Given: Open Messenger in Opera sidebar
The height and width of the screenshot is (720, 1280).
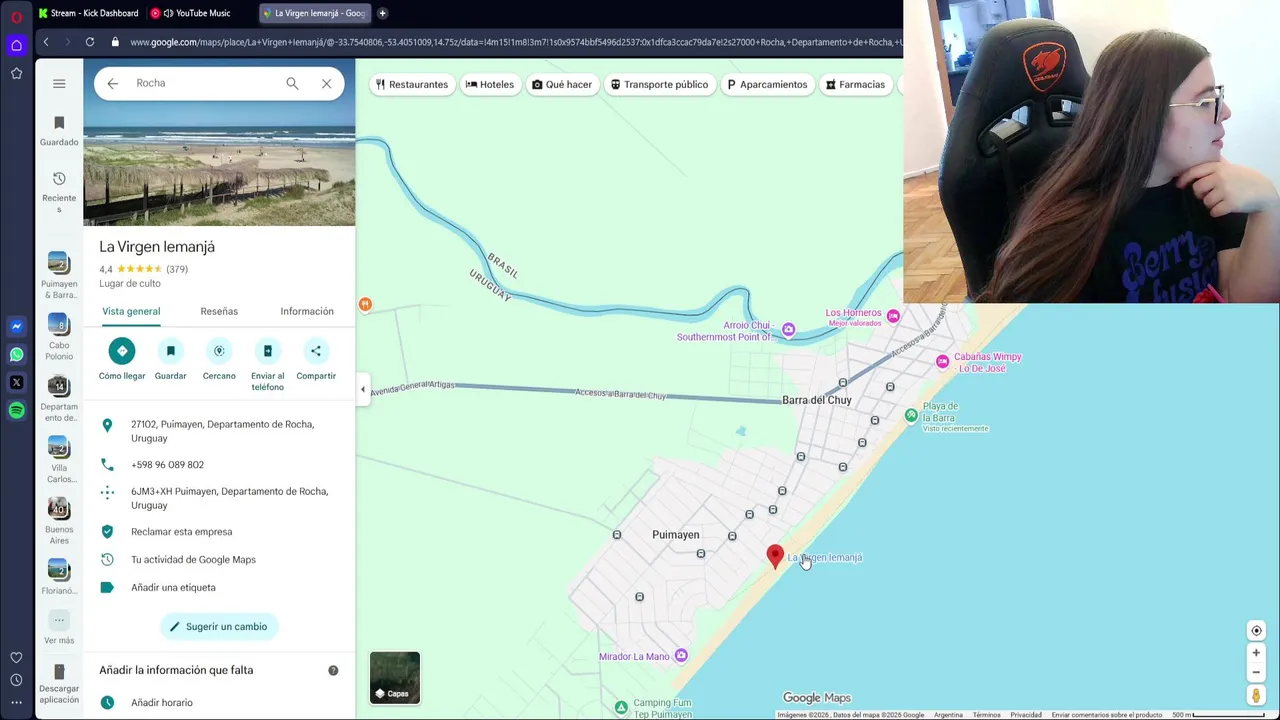Looking at the screenshot, I should 16,326.
